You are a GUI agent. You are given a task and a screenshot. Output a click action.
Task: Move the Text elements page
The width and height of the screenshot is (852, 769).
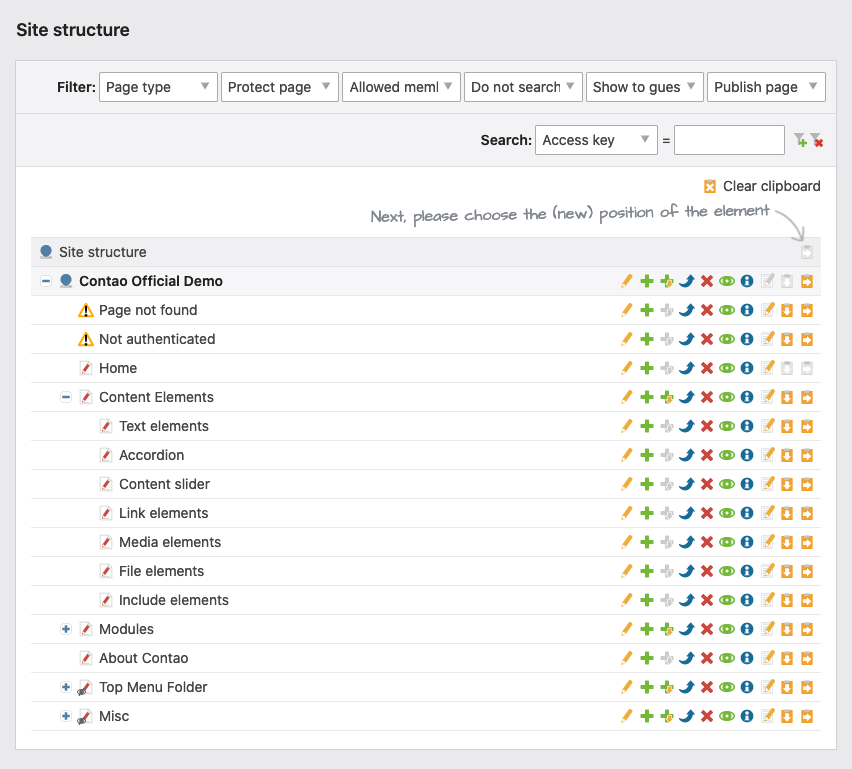tap(687, 426)
